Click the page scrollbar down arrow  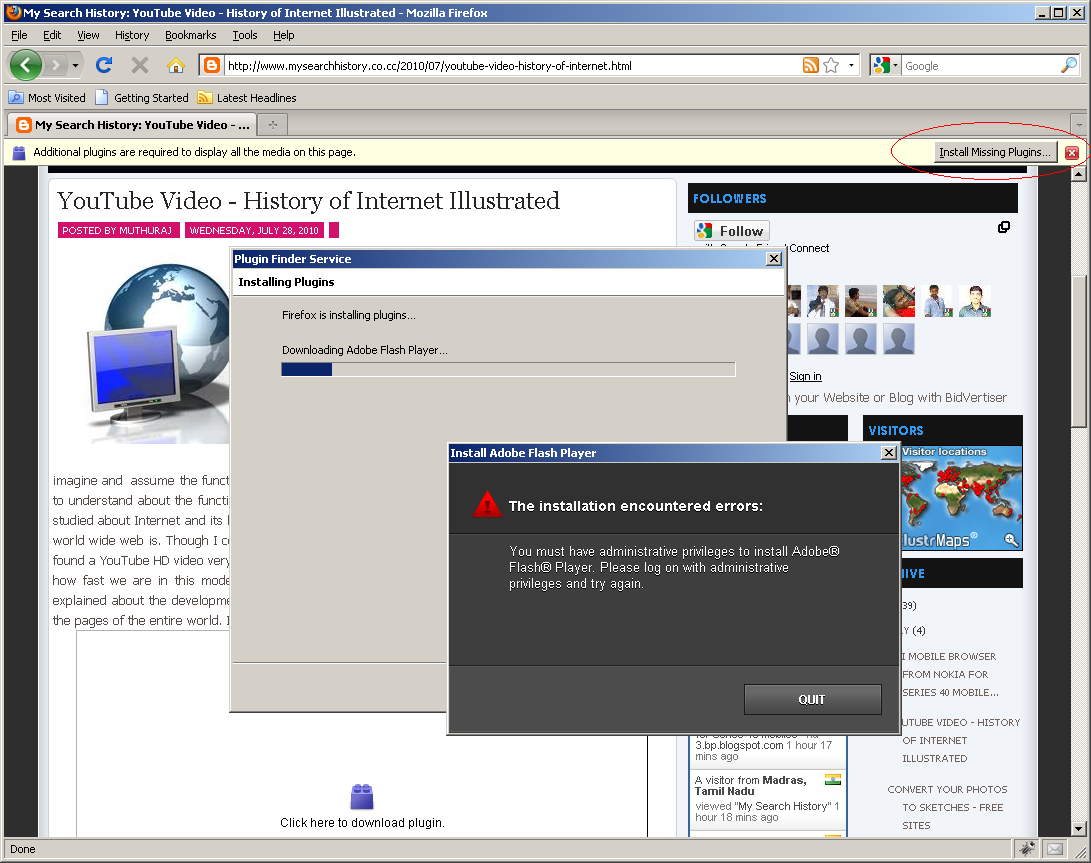[1079, 828]
